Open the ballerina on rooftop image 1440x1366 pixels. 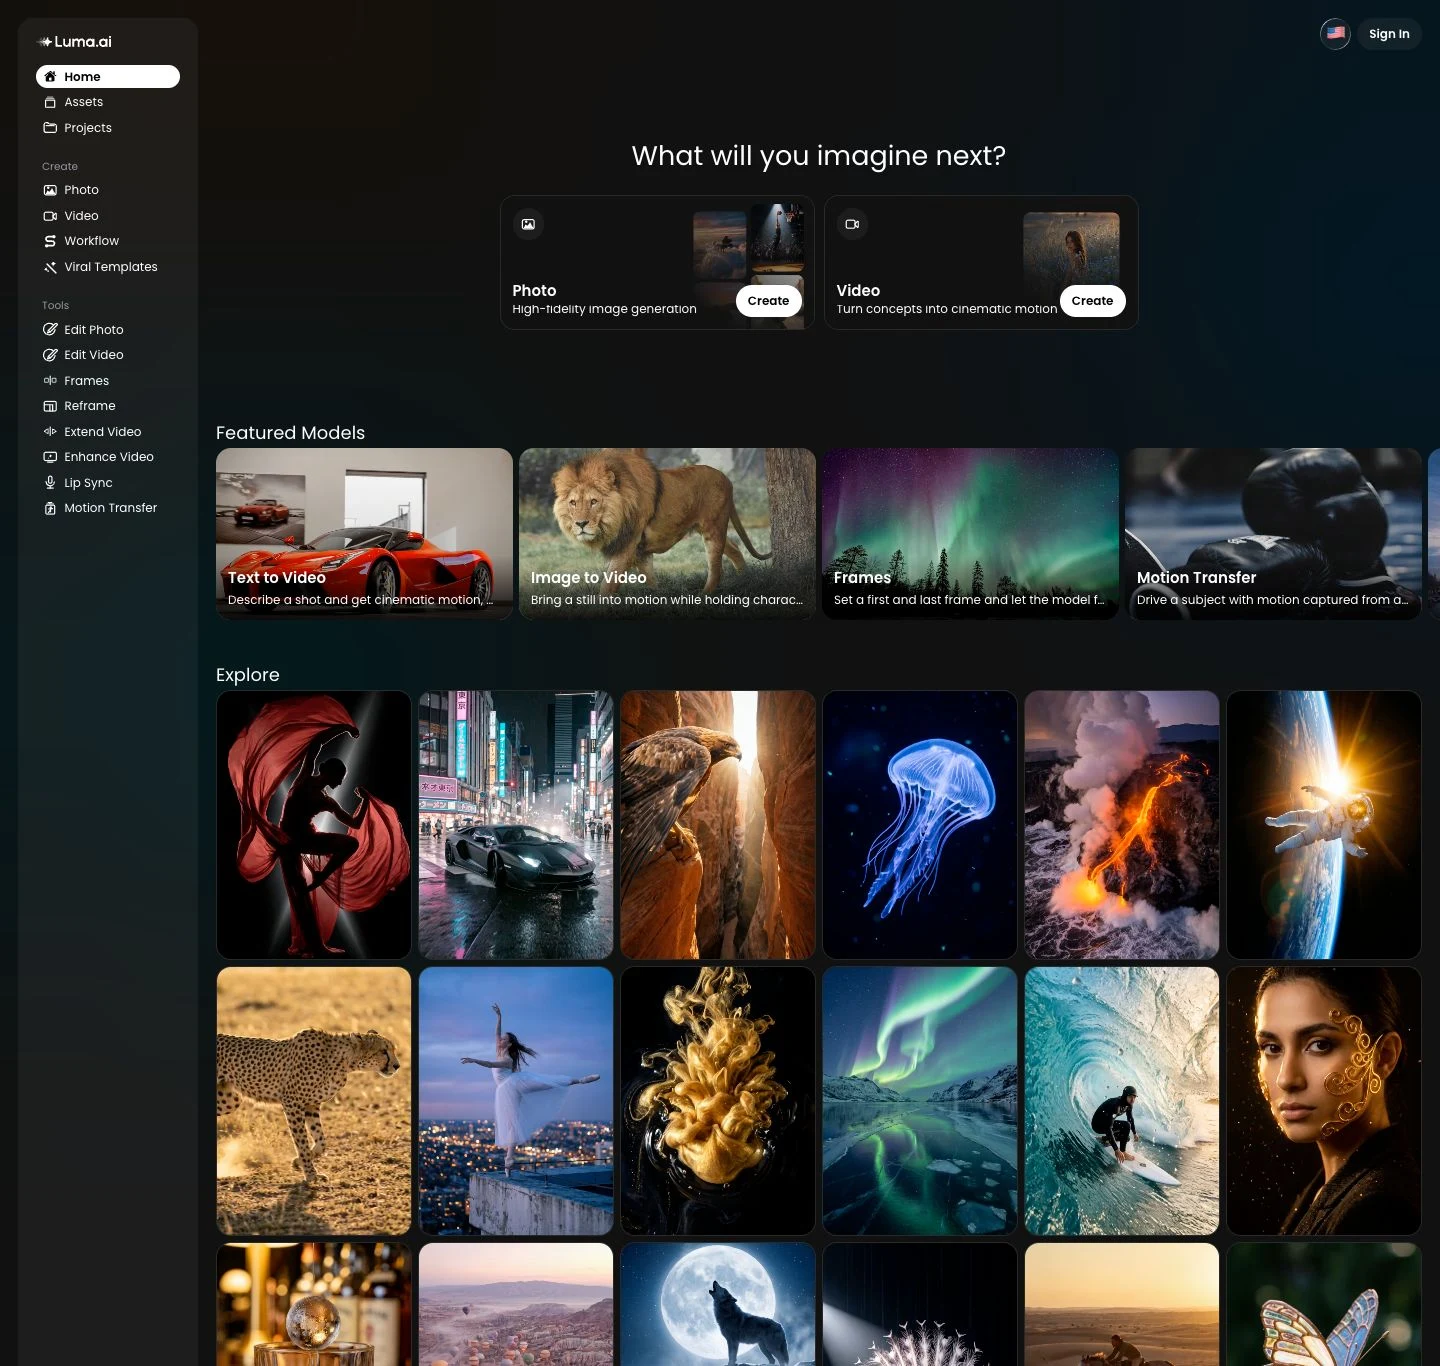pos(516,1101)
